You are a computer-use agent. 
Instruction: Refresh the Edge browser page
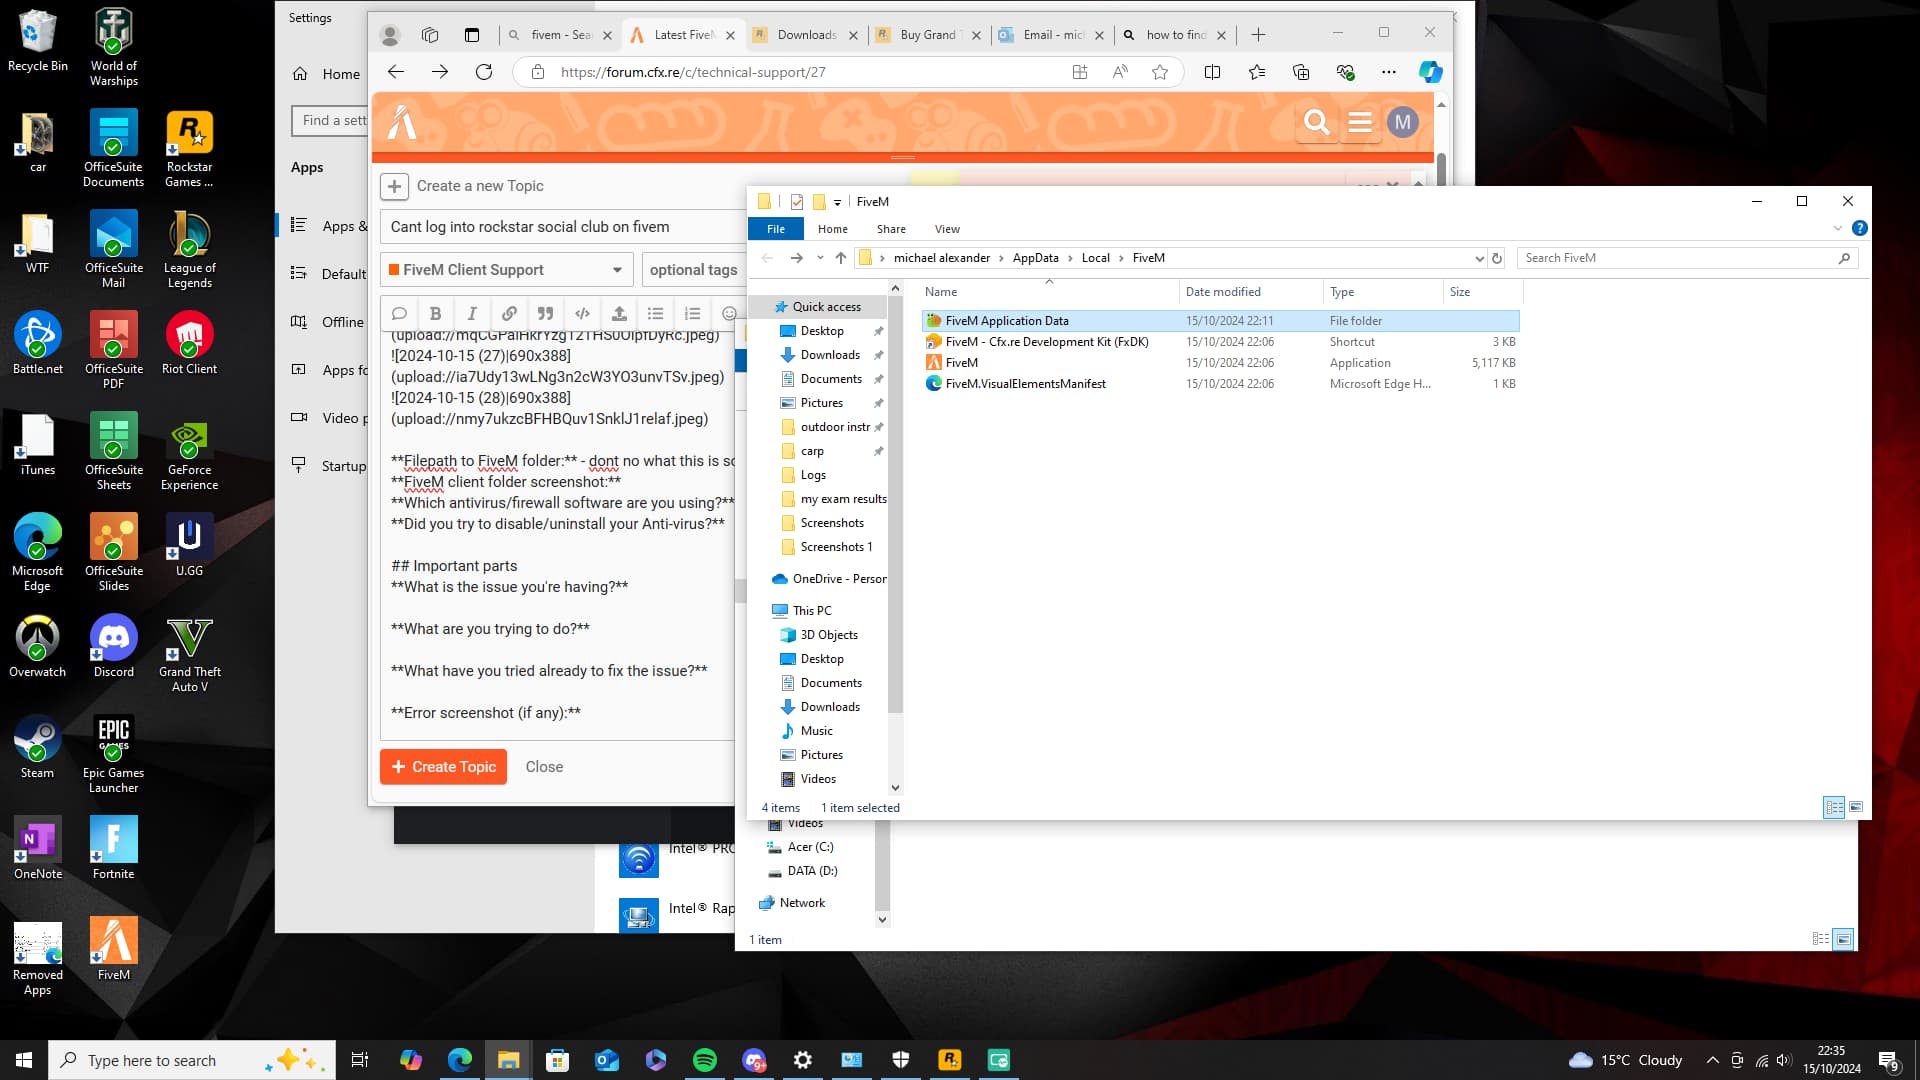pos(484,72)
